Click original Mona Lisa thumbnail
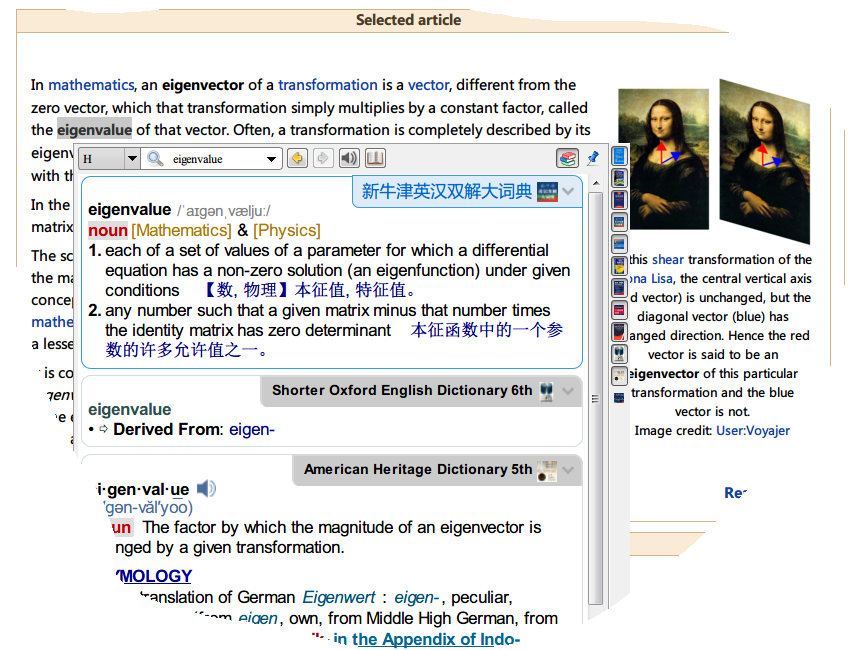 pos(663,159)
